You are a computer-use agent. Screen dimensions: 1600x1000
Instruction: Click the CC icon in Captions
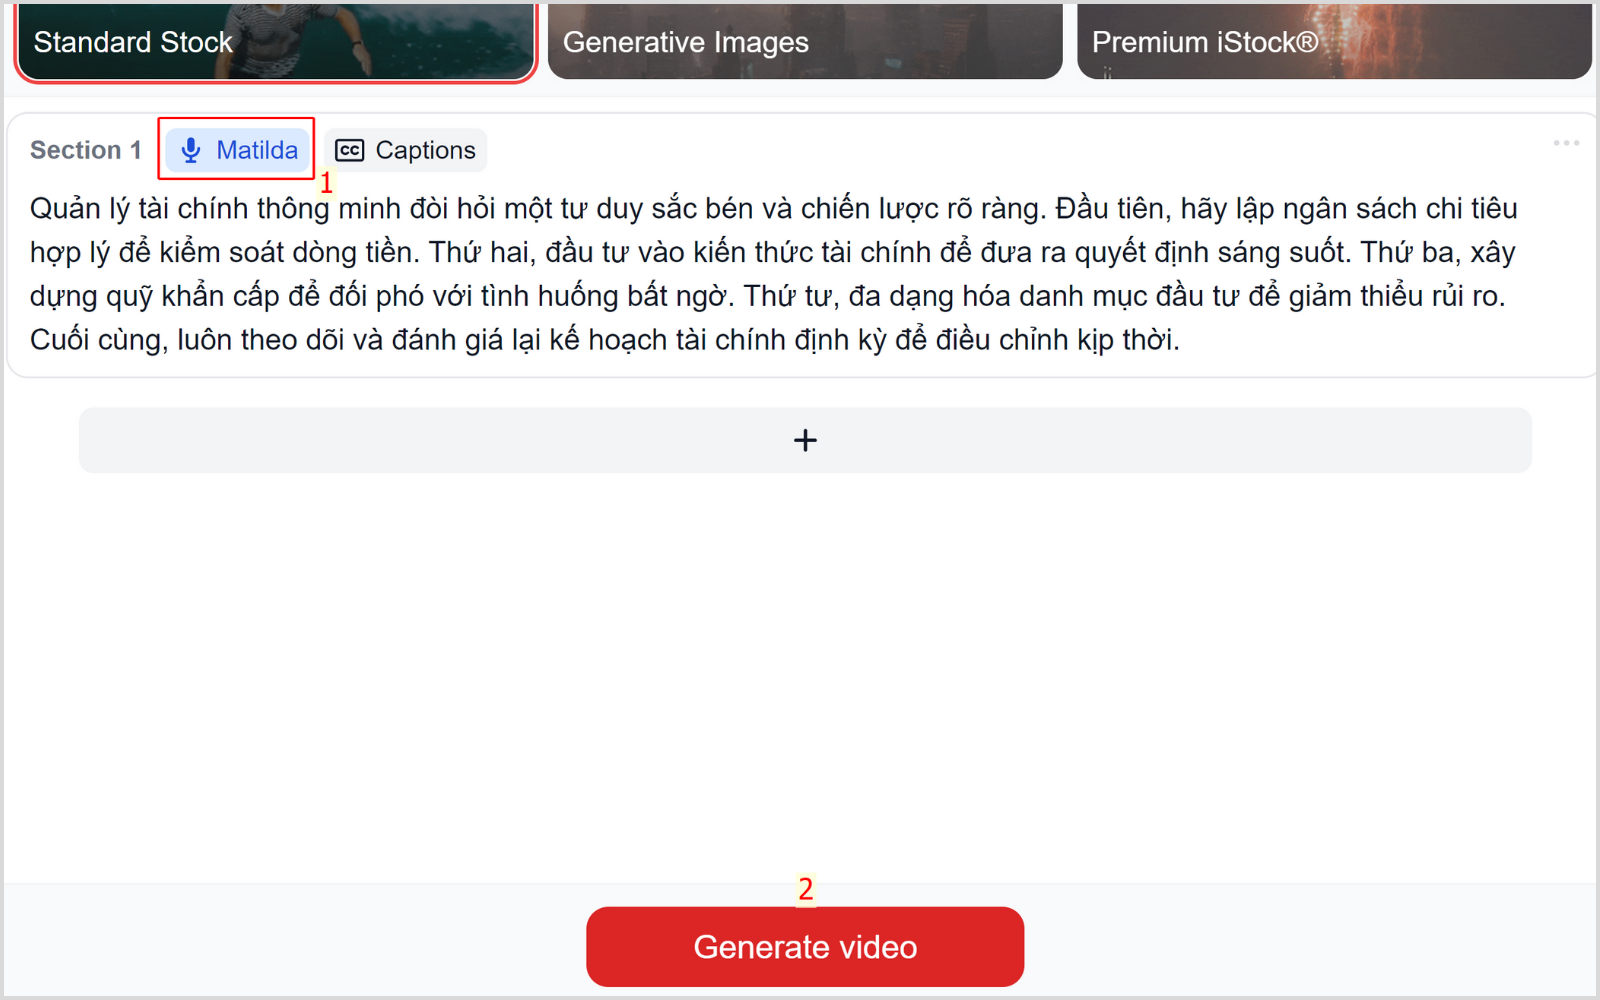pyautogui.click(x=349, y=150)
